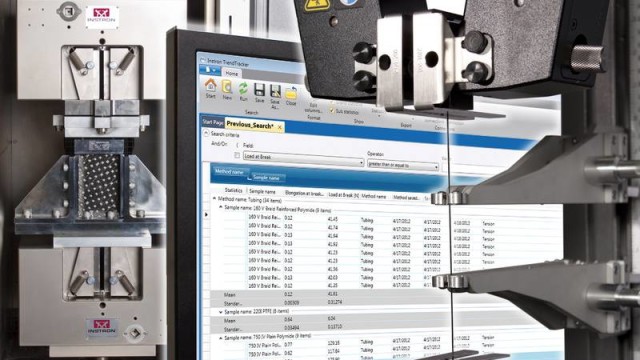Toggle the Sub statistics checkbox

pyautogui.click(x=332, y=110)
